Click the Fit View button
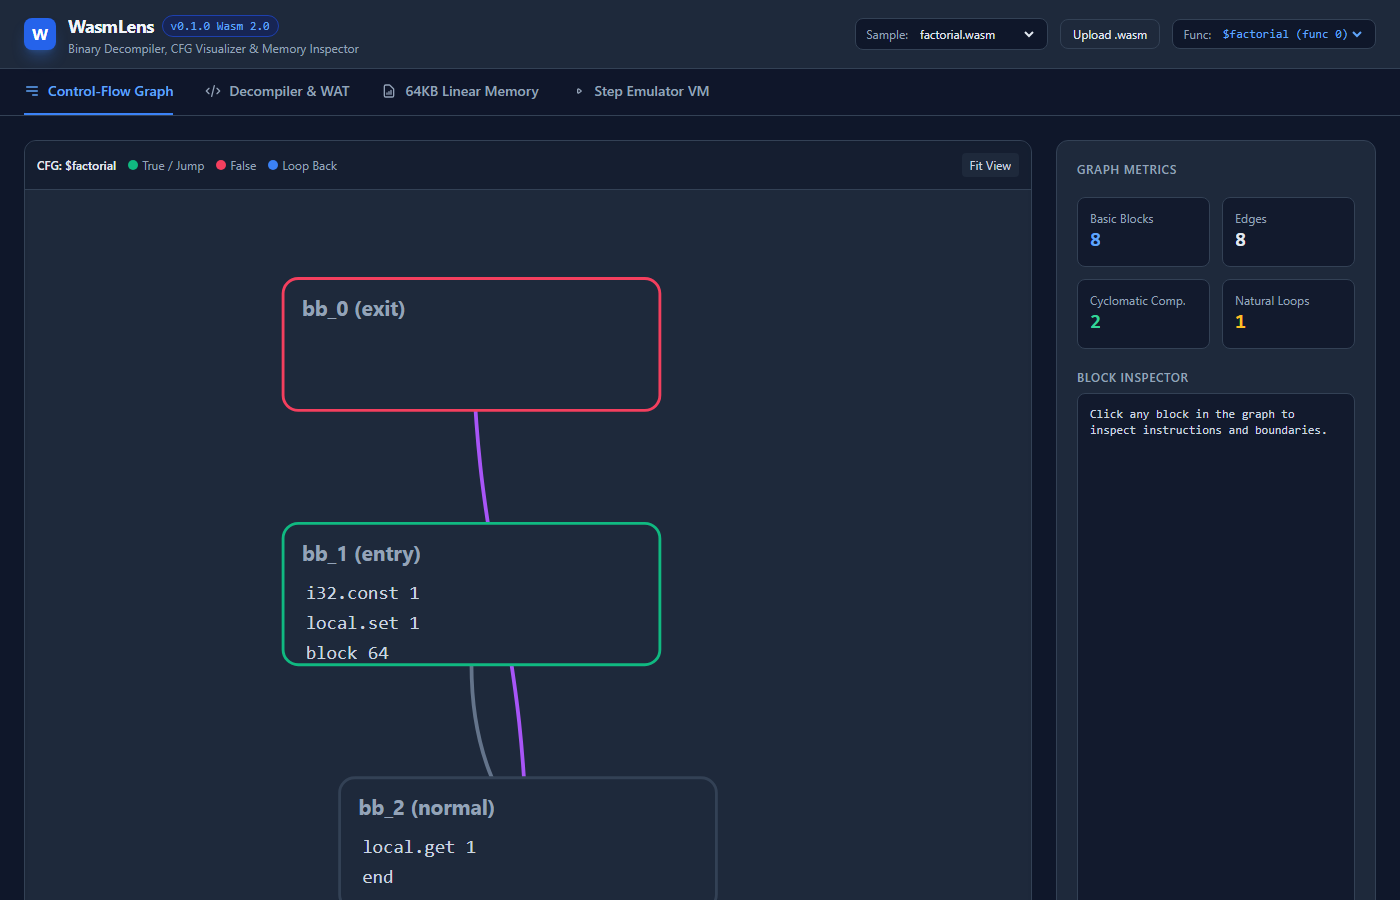The height and width of the screenshot is (900, 1400). point(990,166)
